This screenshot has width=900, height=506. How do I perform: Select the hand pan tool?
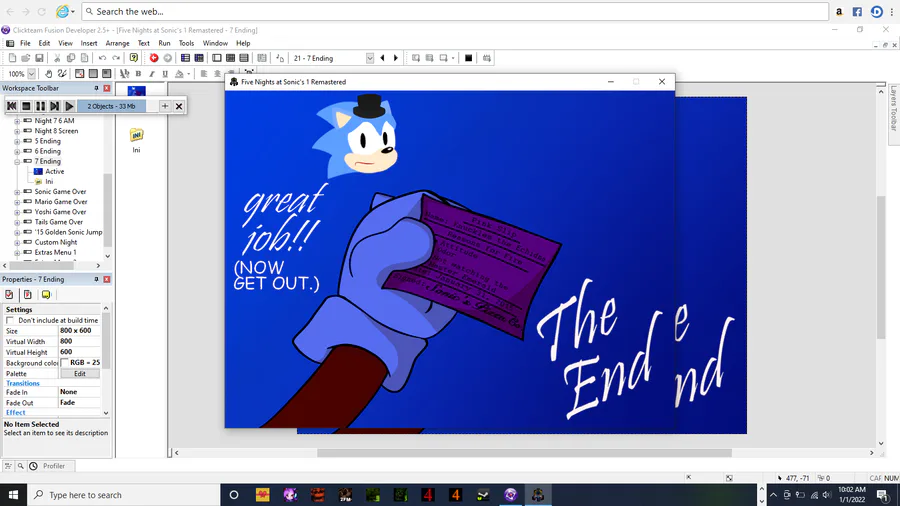pyautogui.click(x=49, y=73)
